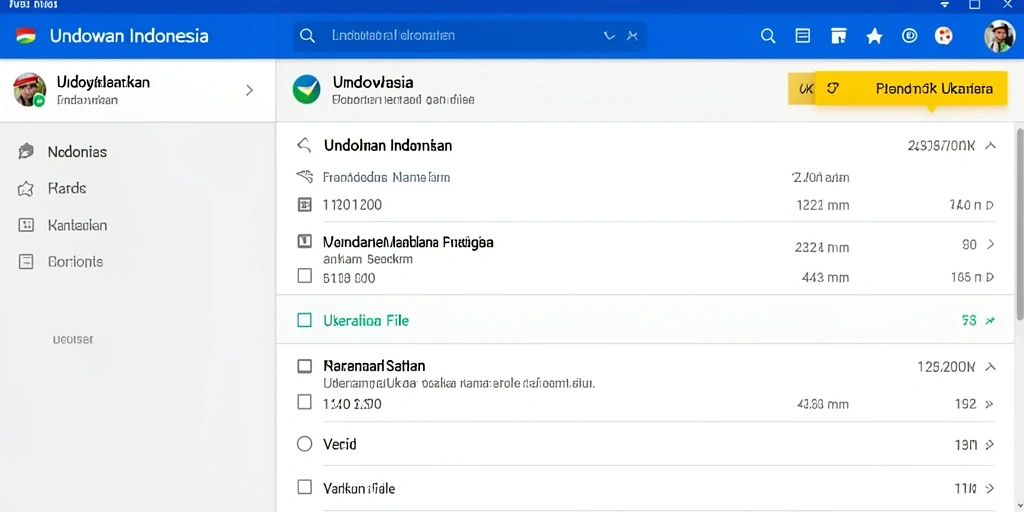This screenshot has height=512, width=1024.
Task: Click the round orange palette icon in header
Action: click(x=944, y=36)
